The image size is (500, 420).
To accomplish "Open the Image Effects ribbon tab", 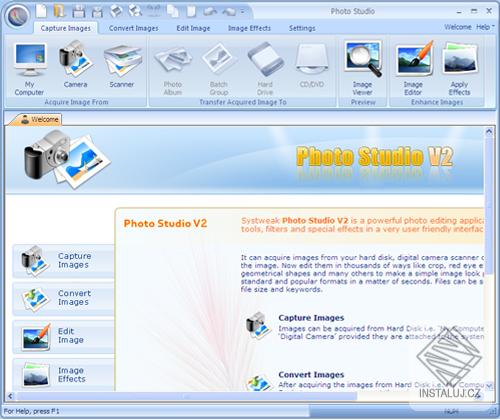I will [x=249, y=28].
